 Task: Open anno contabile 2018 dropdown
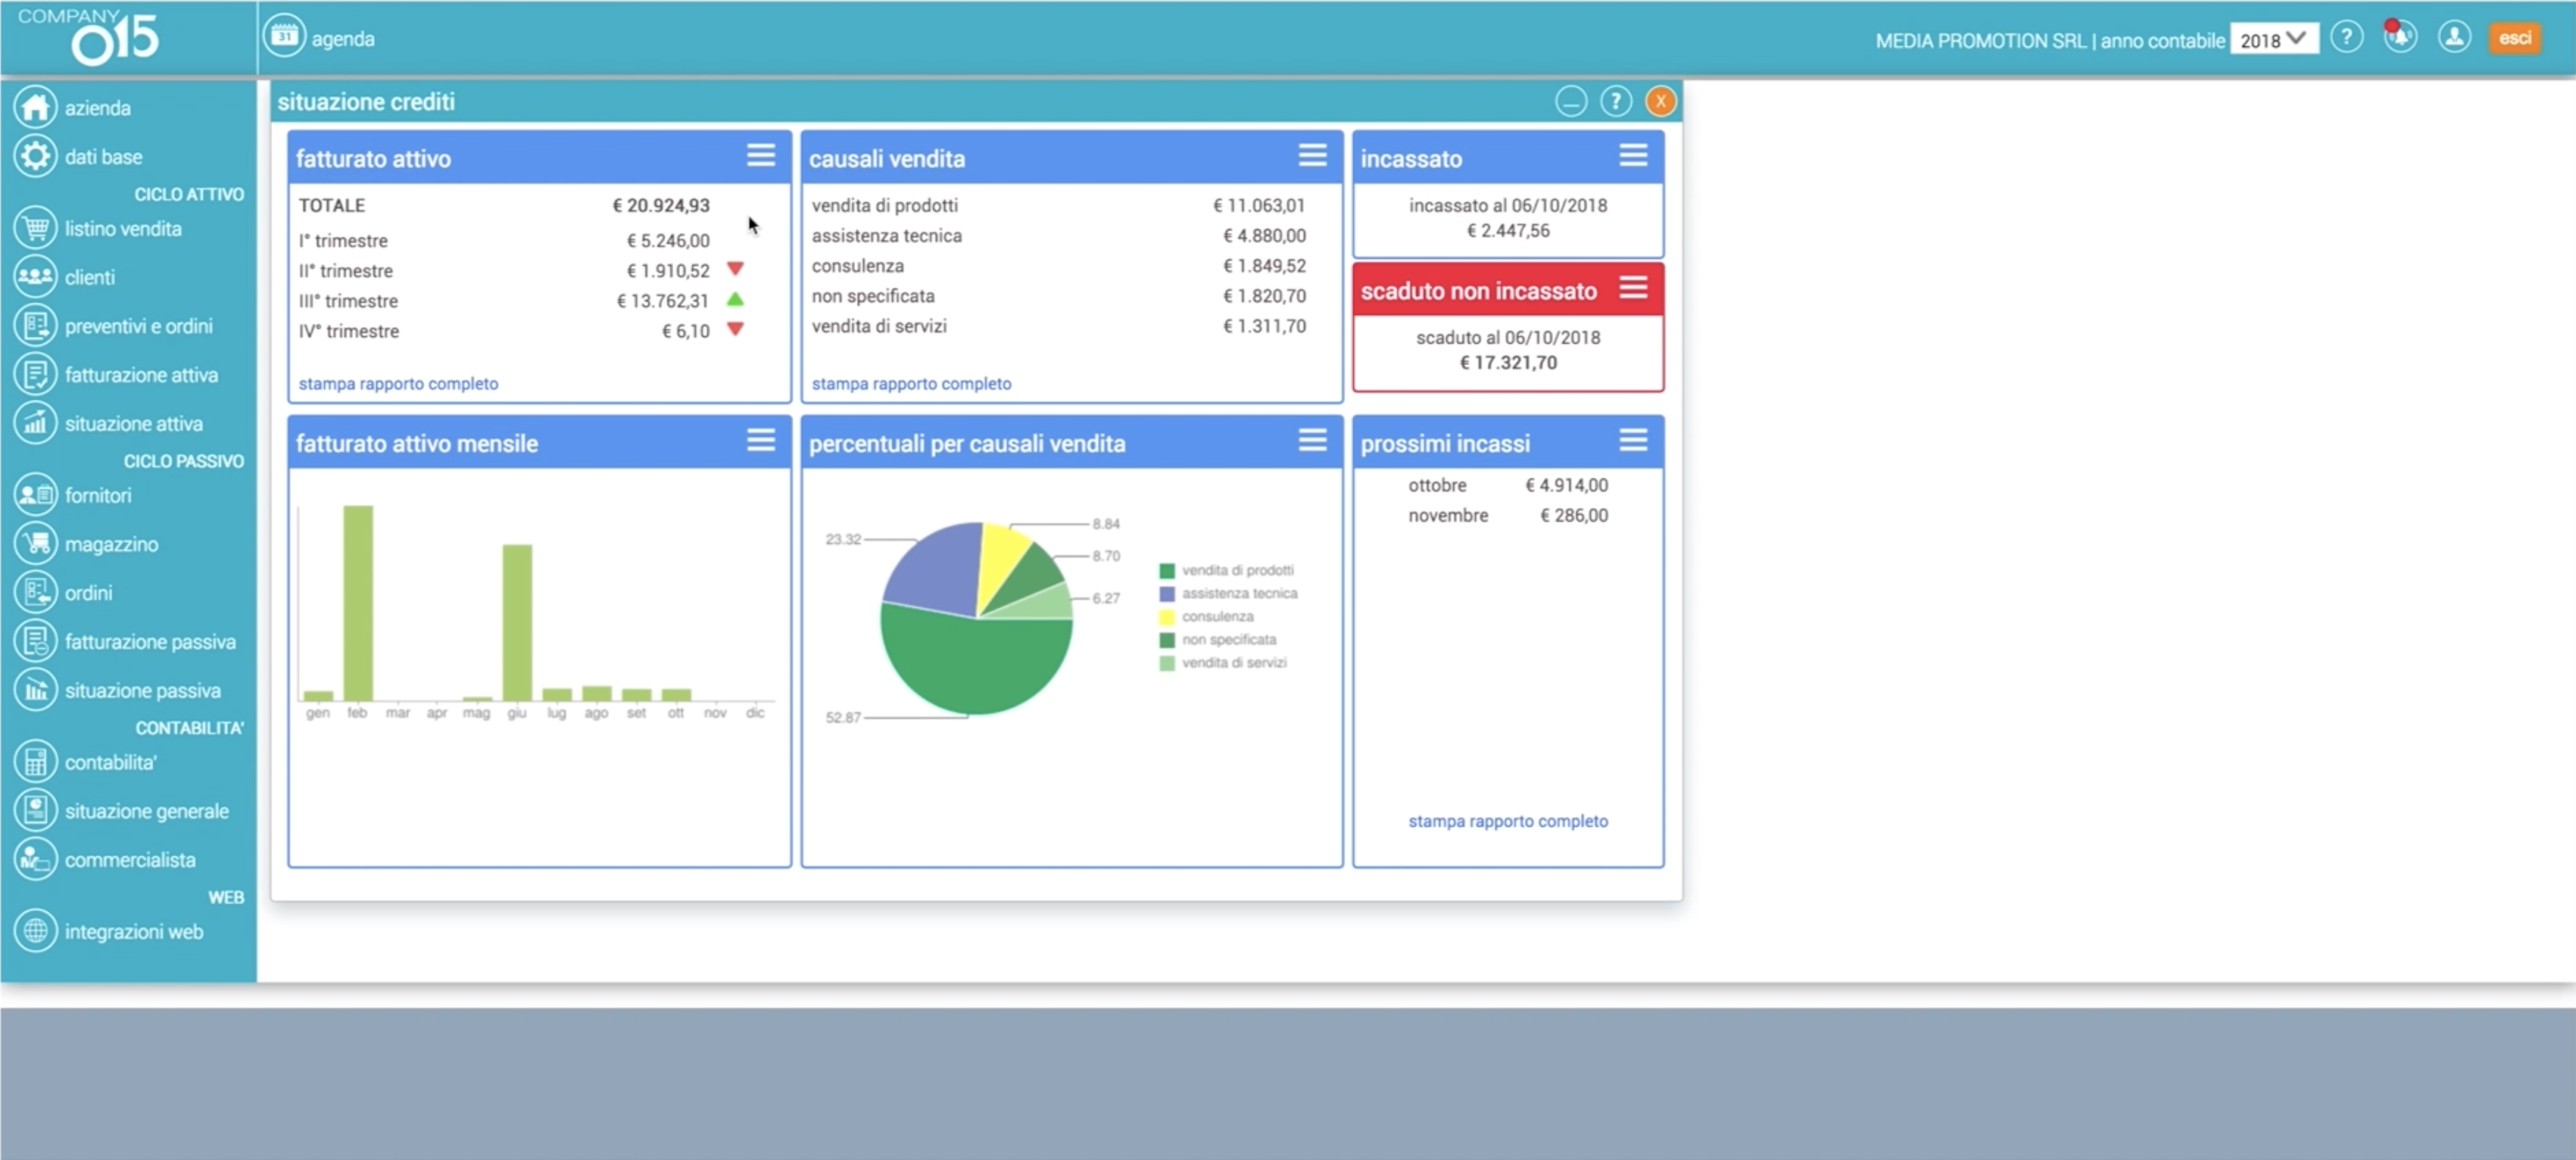pyautogui.click(x=2273, y=40)
